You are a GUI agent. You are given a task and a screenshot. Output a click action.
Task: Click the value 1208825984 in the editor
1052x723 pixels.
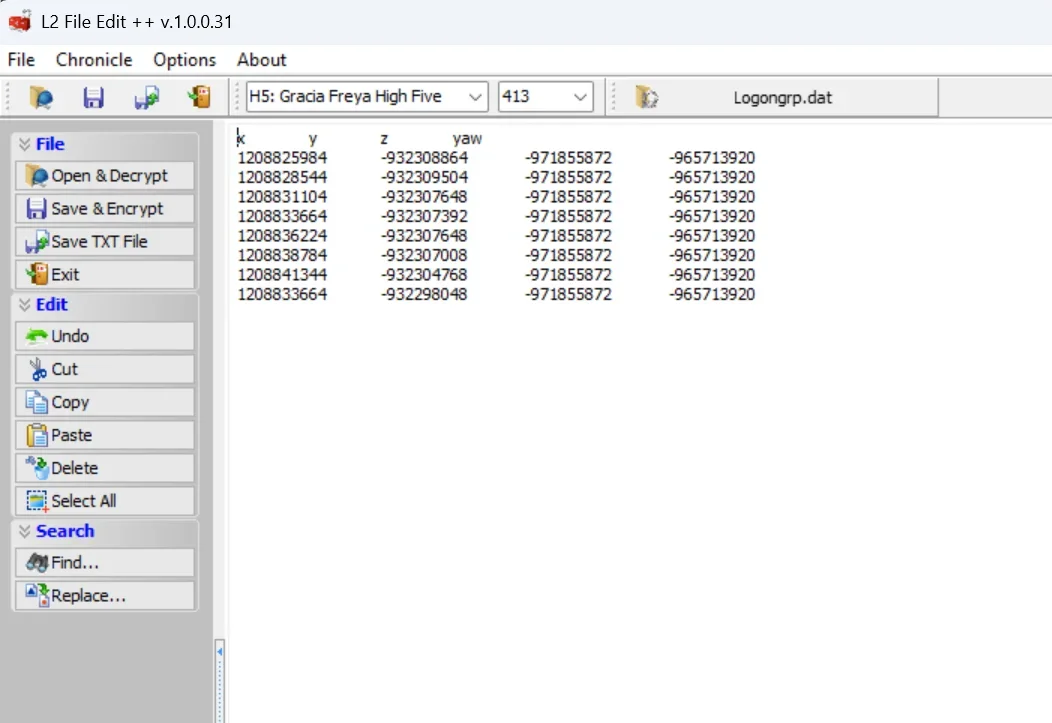coord(282,158)
